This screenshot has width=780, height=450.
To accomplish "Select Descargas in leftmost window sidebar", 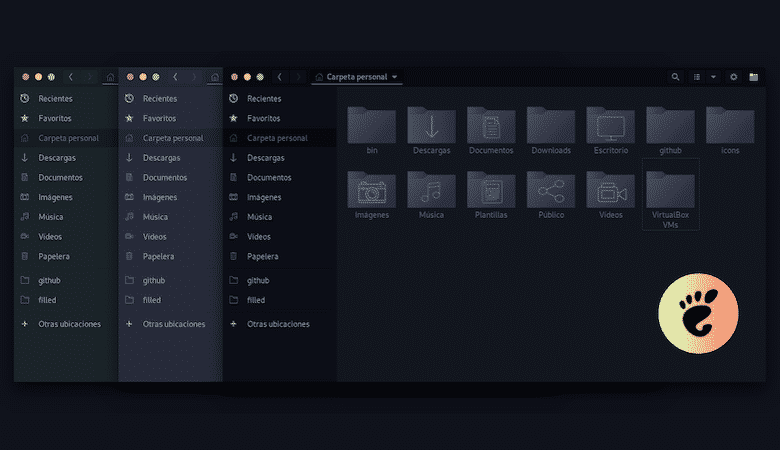I will 66,158.
